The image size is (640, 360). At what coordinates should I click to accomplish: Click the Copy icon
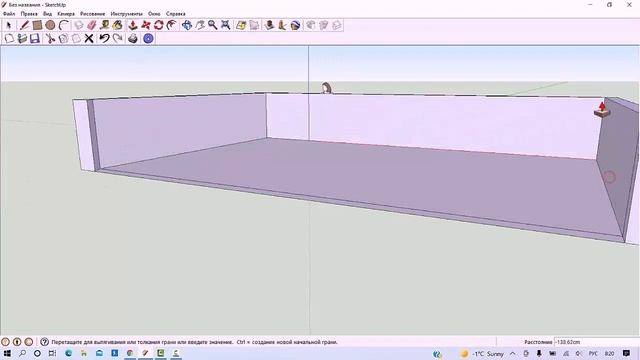63,38
